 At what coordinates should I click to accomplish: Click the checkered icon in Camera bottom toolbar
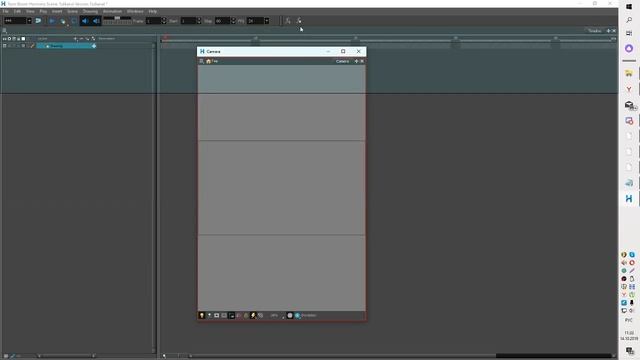tap(260, 316)
